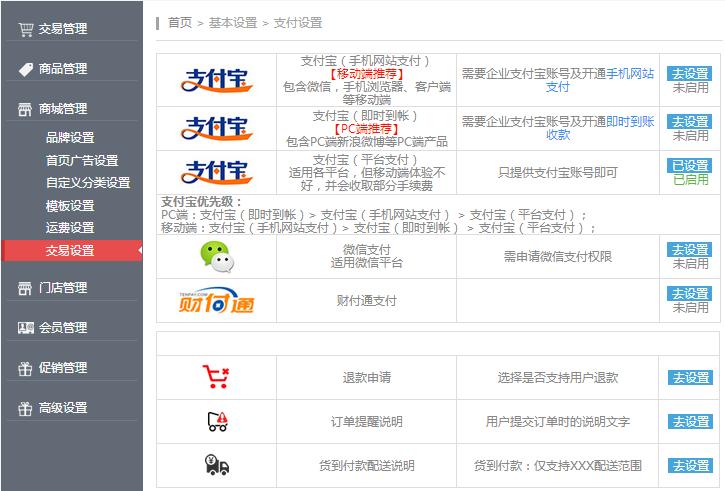Click 支付设置 breadcrumb item
725x491 pixels.
298,23
